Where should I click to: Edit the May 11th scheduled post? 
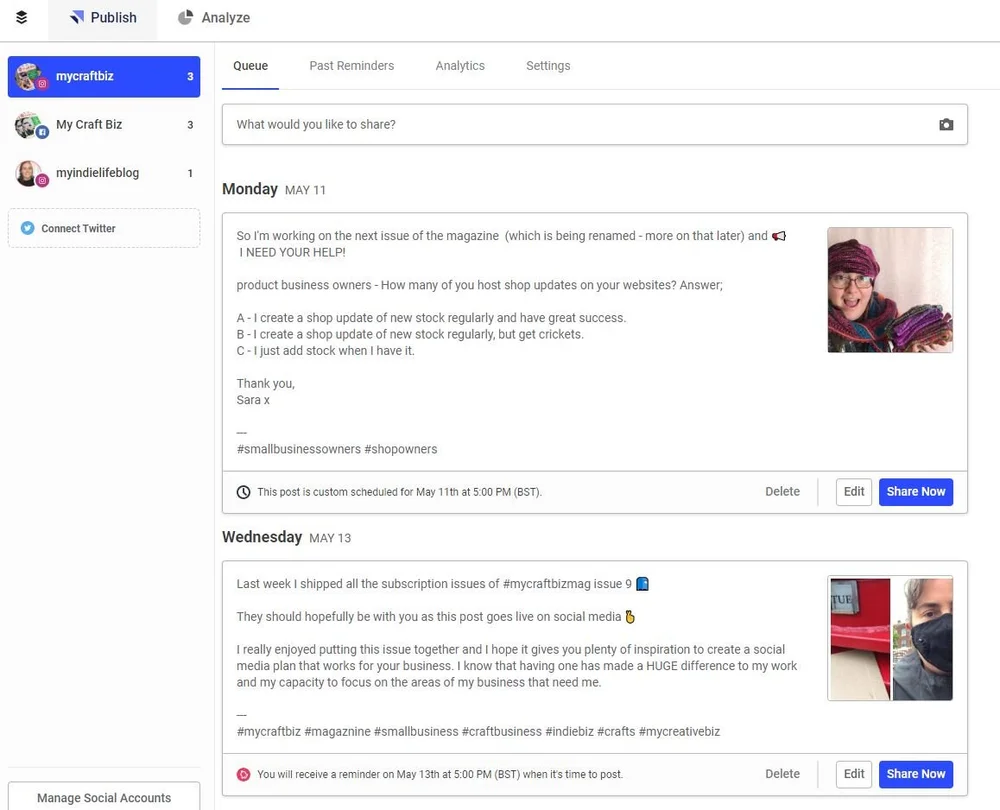point(854,492)
